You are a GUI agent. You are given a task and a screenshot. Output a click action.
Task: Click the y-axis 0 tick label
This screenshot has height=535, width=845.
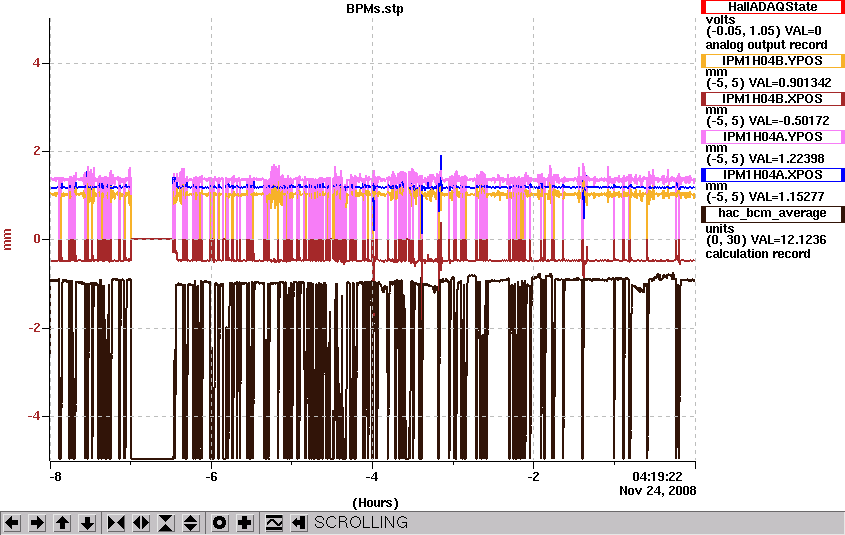[37, 239]
